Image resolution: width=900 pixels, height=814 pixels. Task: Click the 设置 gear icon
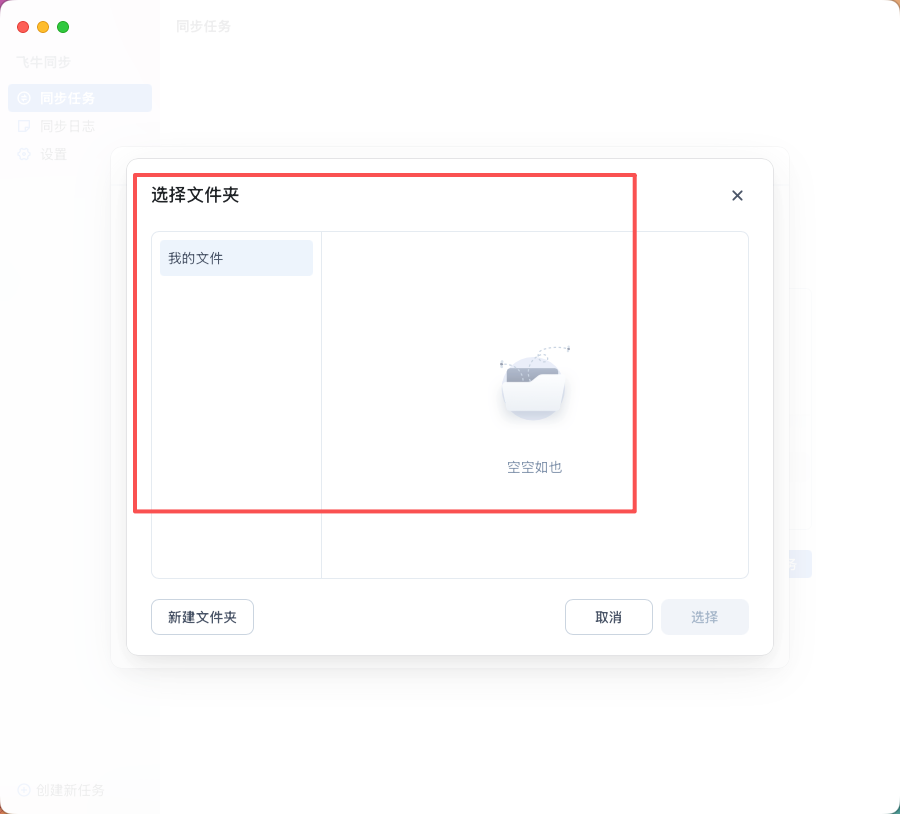[x=24, y=154]
